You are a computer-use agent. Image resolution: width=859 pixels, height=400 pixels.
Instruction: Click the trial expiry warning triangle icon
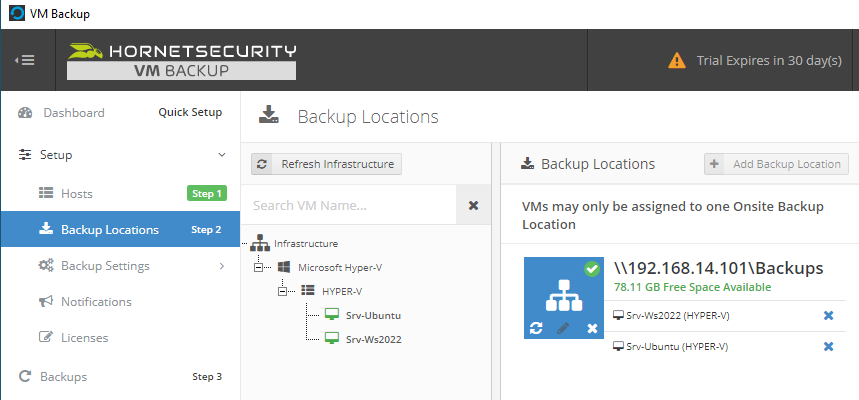[x=677, y=61]
